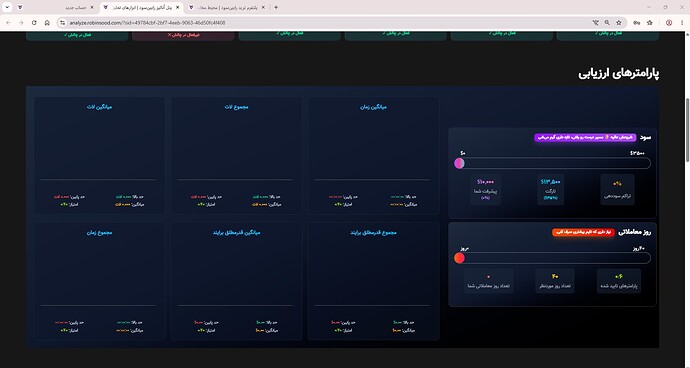Click the page vertical scrollbar thumb
The width and height of the screenshot is (690, 368).
687,130
